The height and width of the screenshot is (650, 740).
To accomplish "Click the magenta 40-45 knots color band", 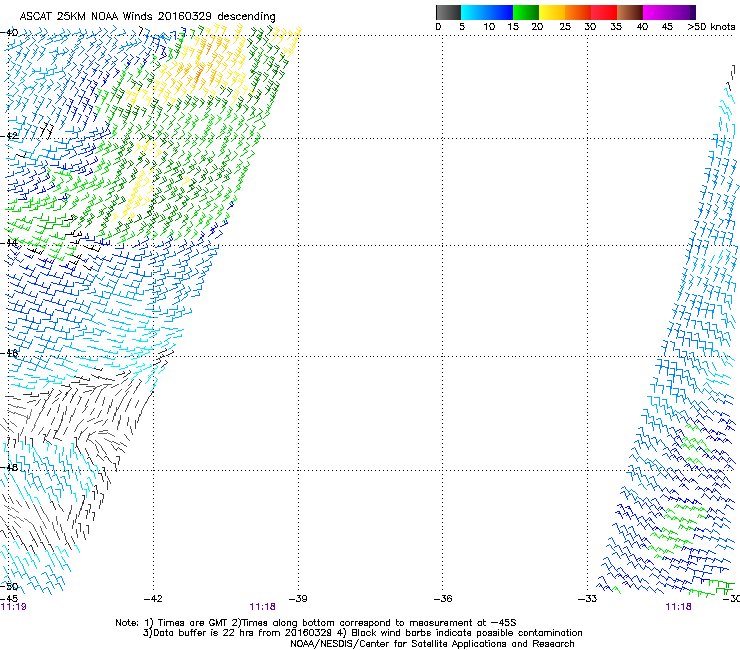I will pyautogui.click(x=656, y=12).
